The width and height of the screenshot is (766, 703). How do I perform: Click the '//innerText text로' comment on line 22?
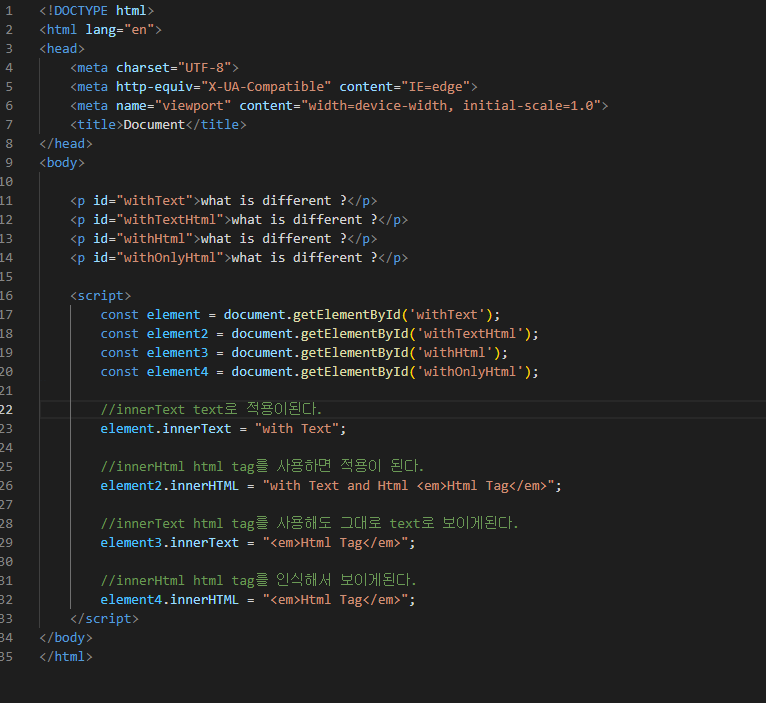click(169, 409)
